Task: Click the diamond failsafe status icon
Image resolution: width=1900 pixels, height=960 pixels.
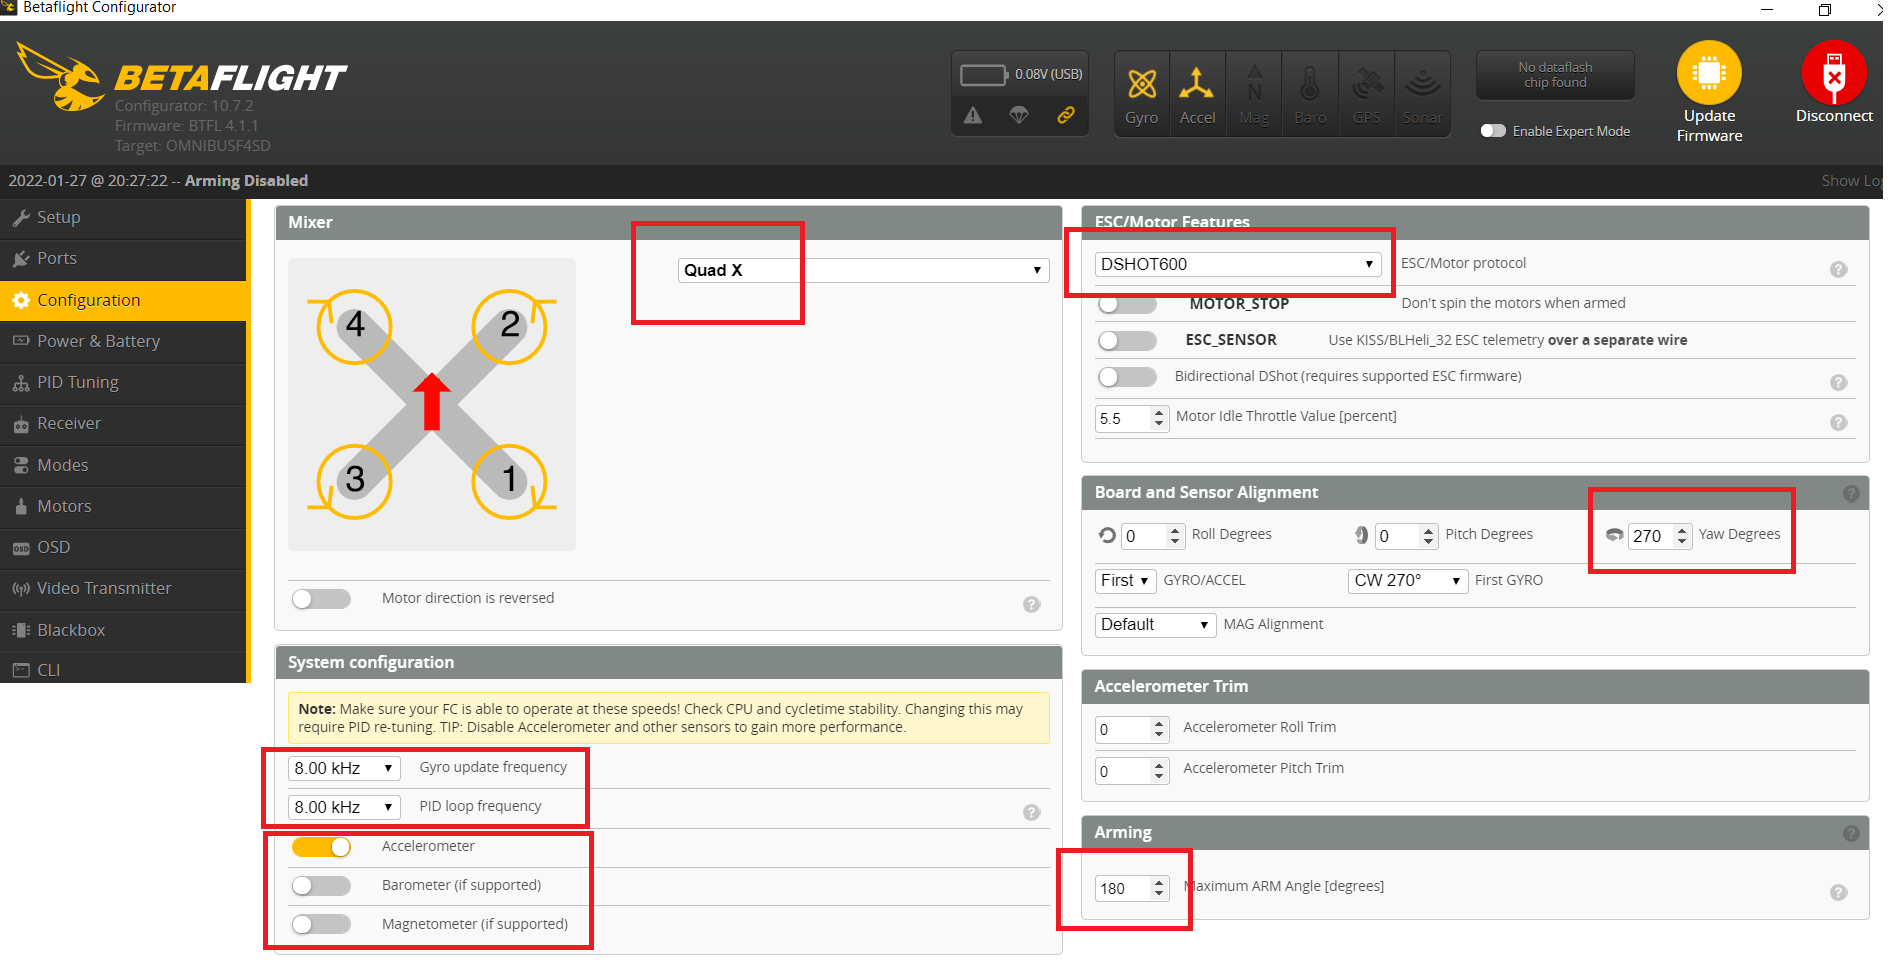Action: pos(1019,116)
